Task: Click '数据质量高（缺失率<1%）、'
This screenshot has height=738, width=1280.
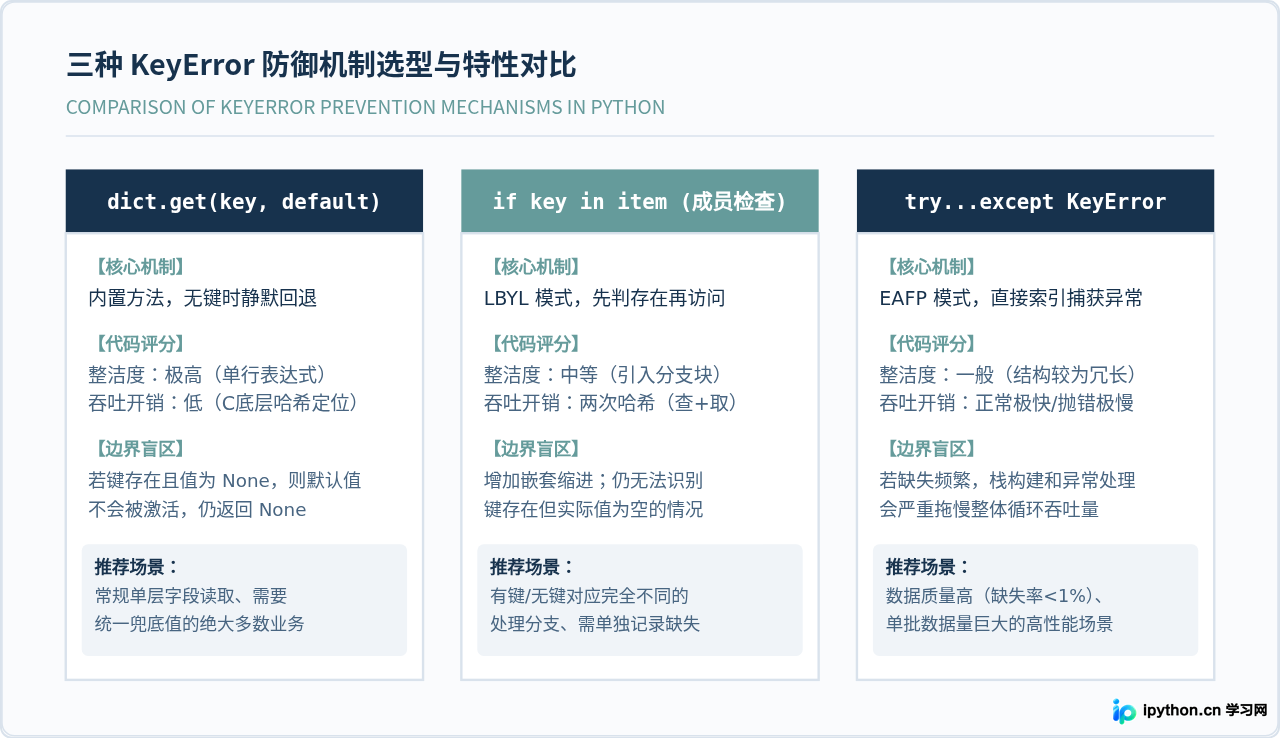Action: click(994, 596)
